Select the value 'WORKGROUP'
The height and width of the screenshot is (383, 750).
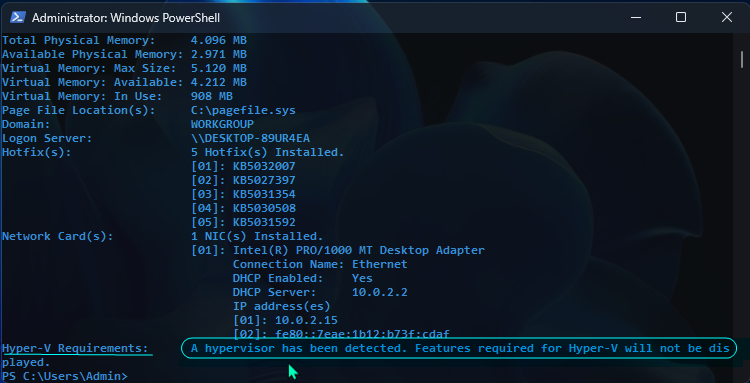pos(222,124)
